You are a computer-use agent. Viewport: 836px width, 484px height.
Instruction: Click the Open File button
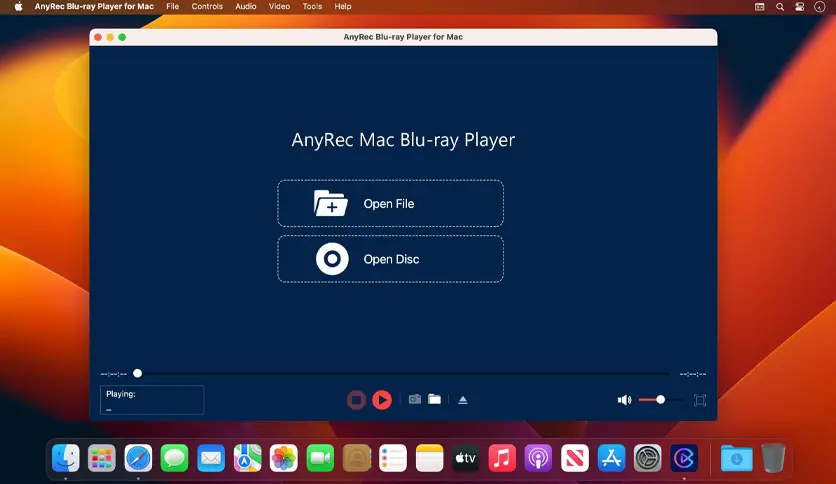[x=390, y=204]
